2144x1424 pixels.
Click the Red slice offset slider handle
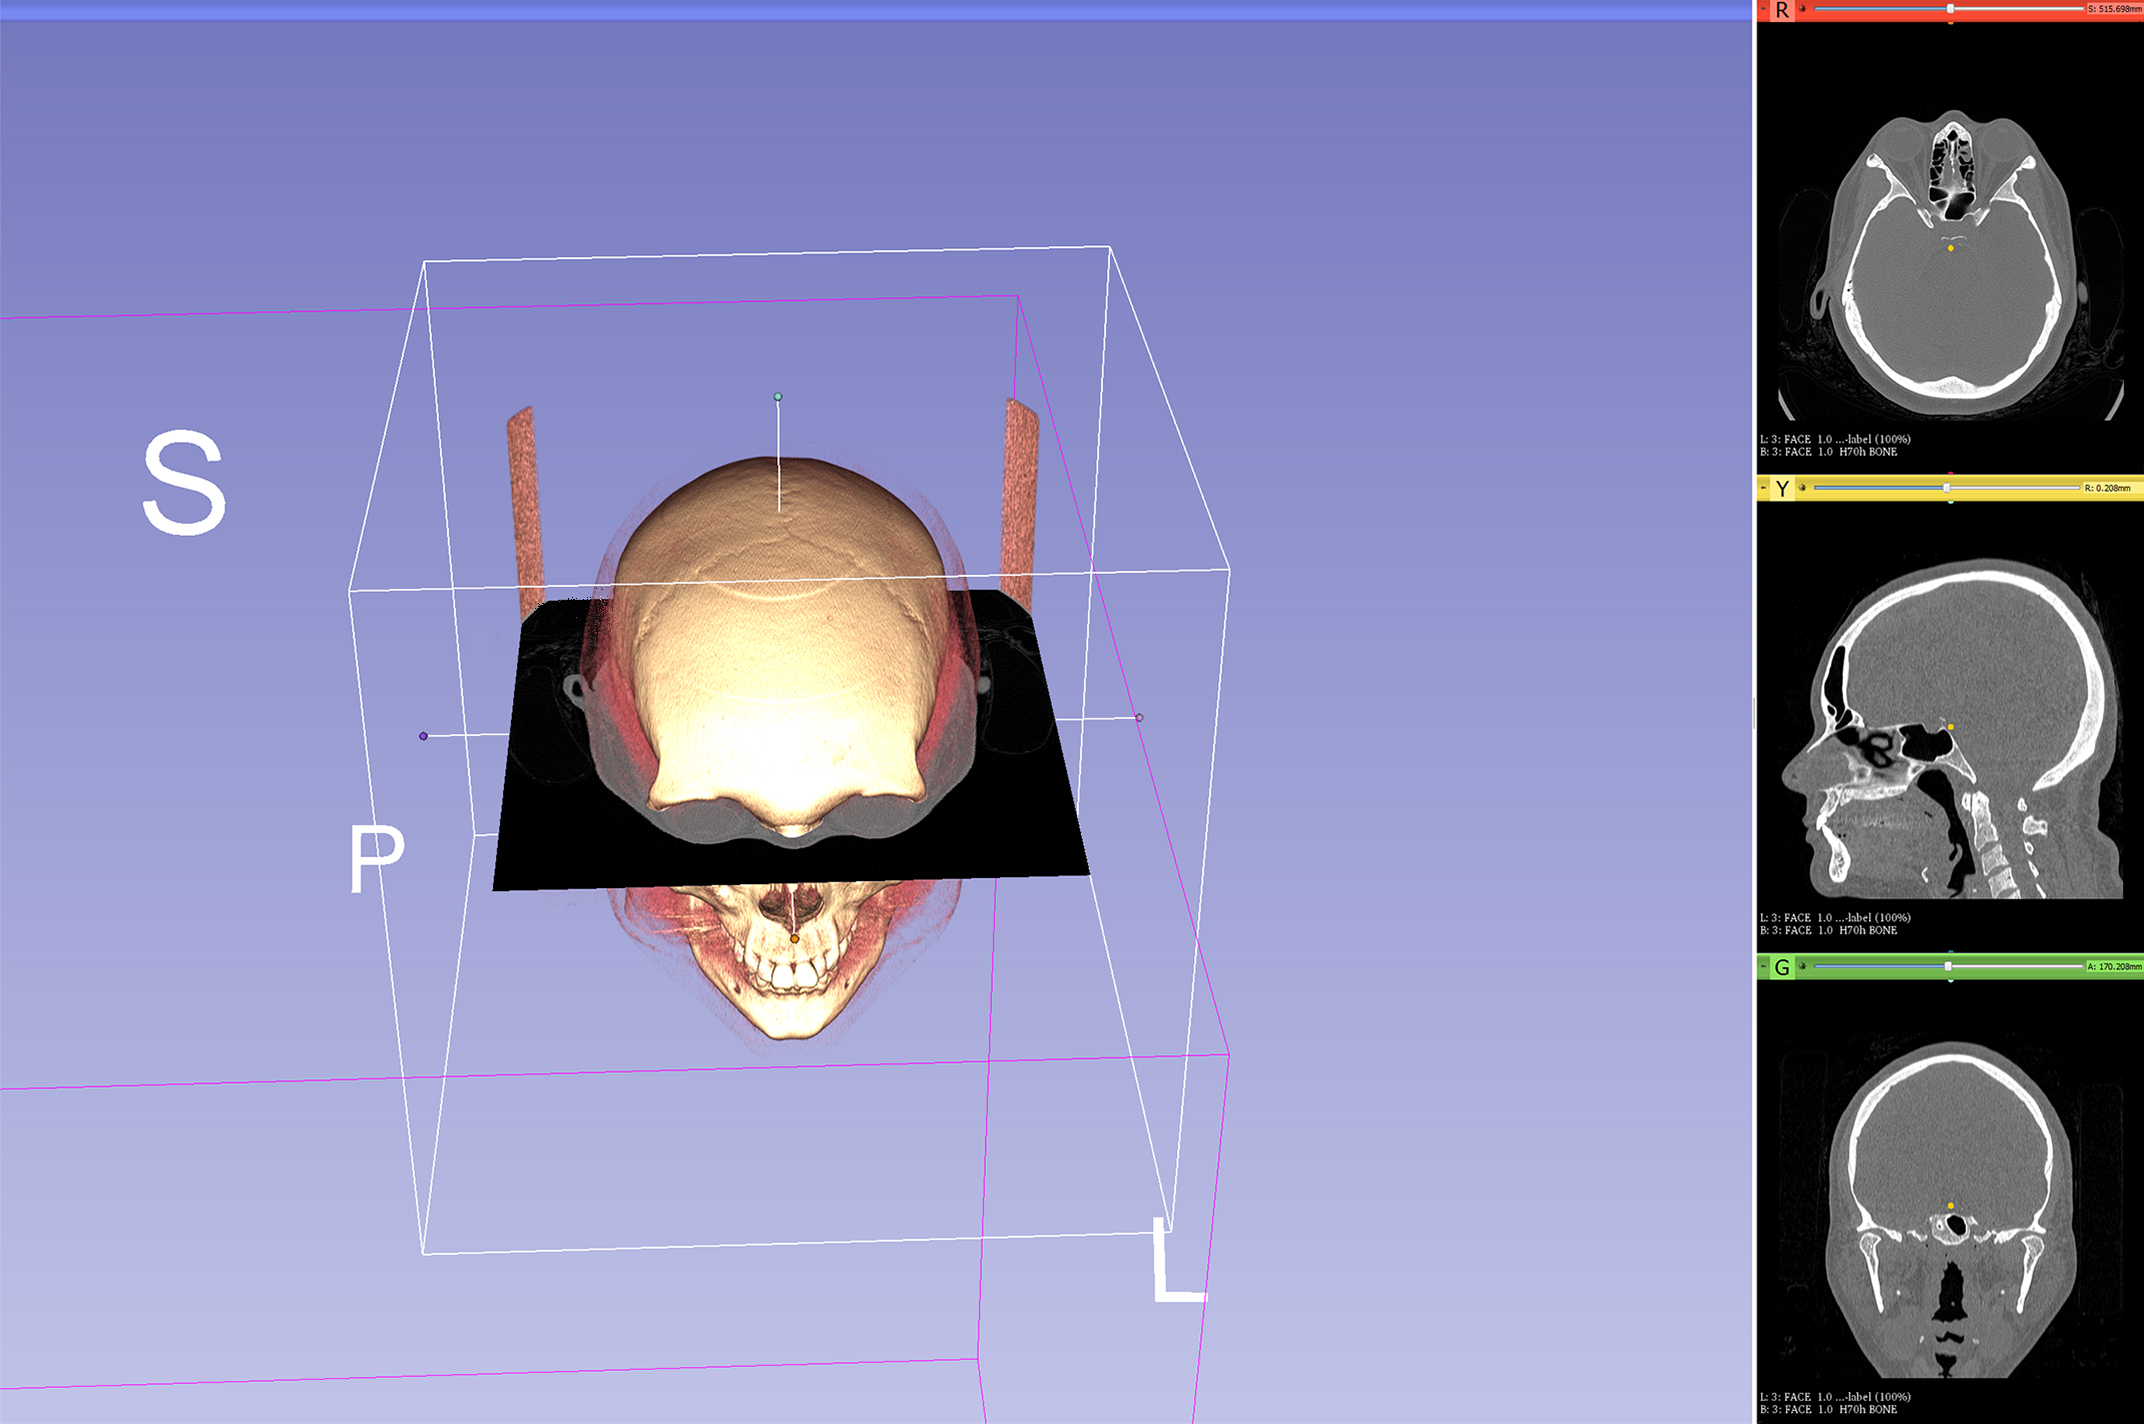click(1950, 9)
